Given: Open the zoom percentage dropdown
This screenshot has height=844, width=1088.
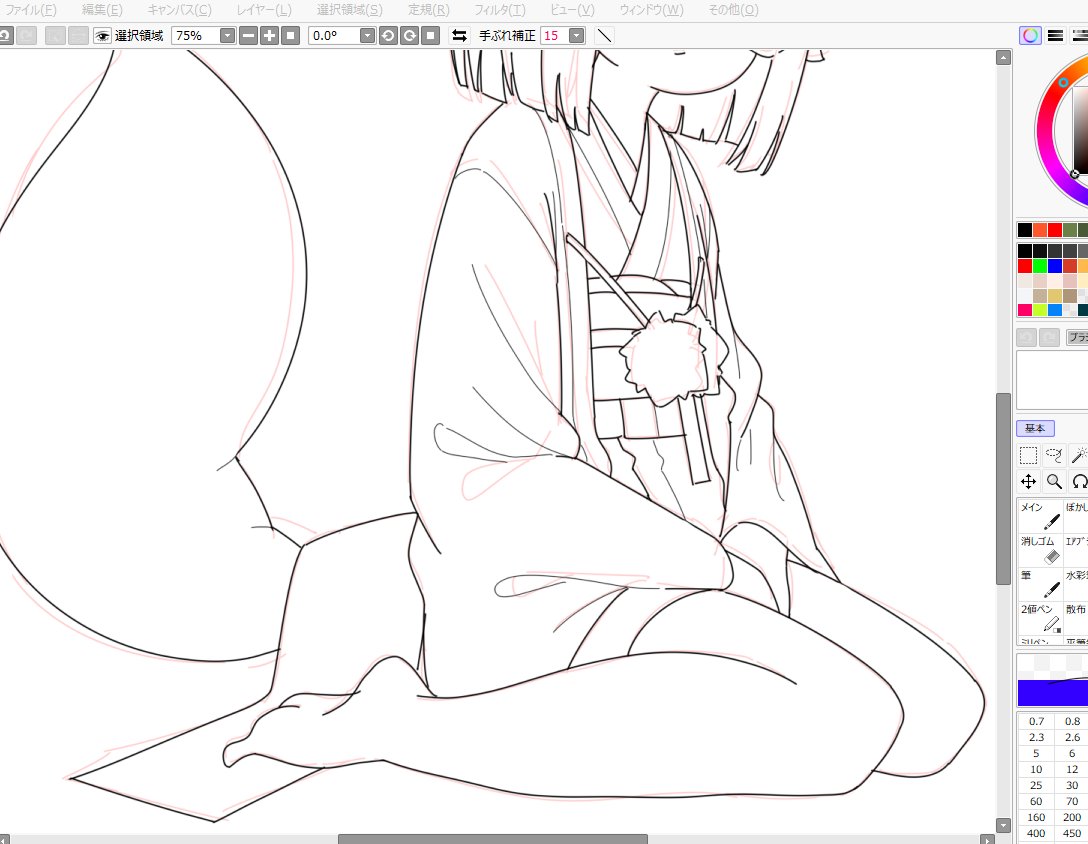Looking at the screenshot, I should tap(227, 36).
